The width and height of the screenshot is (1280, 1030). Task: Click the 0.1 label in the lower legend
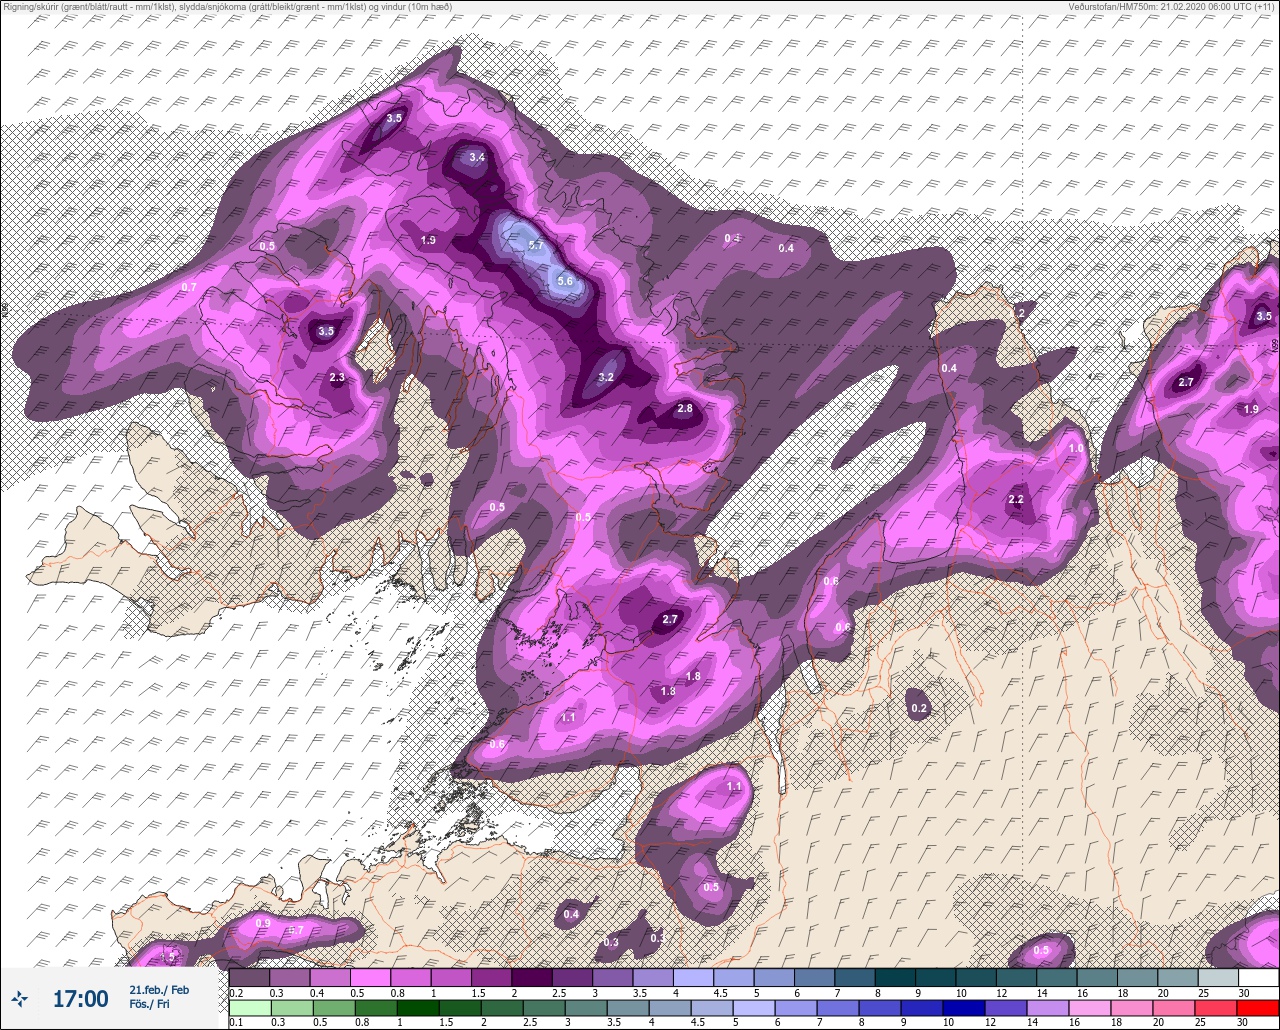click(236, 1023)
